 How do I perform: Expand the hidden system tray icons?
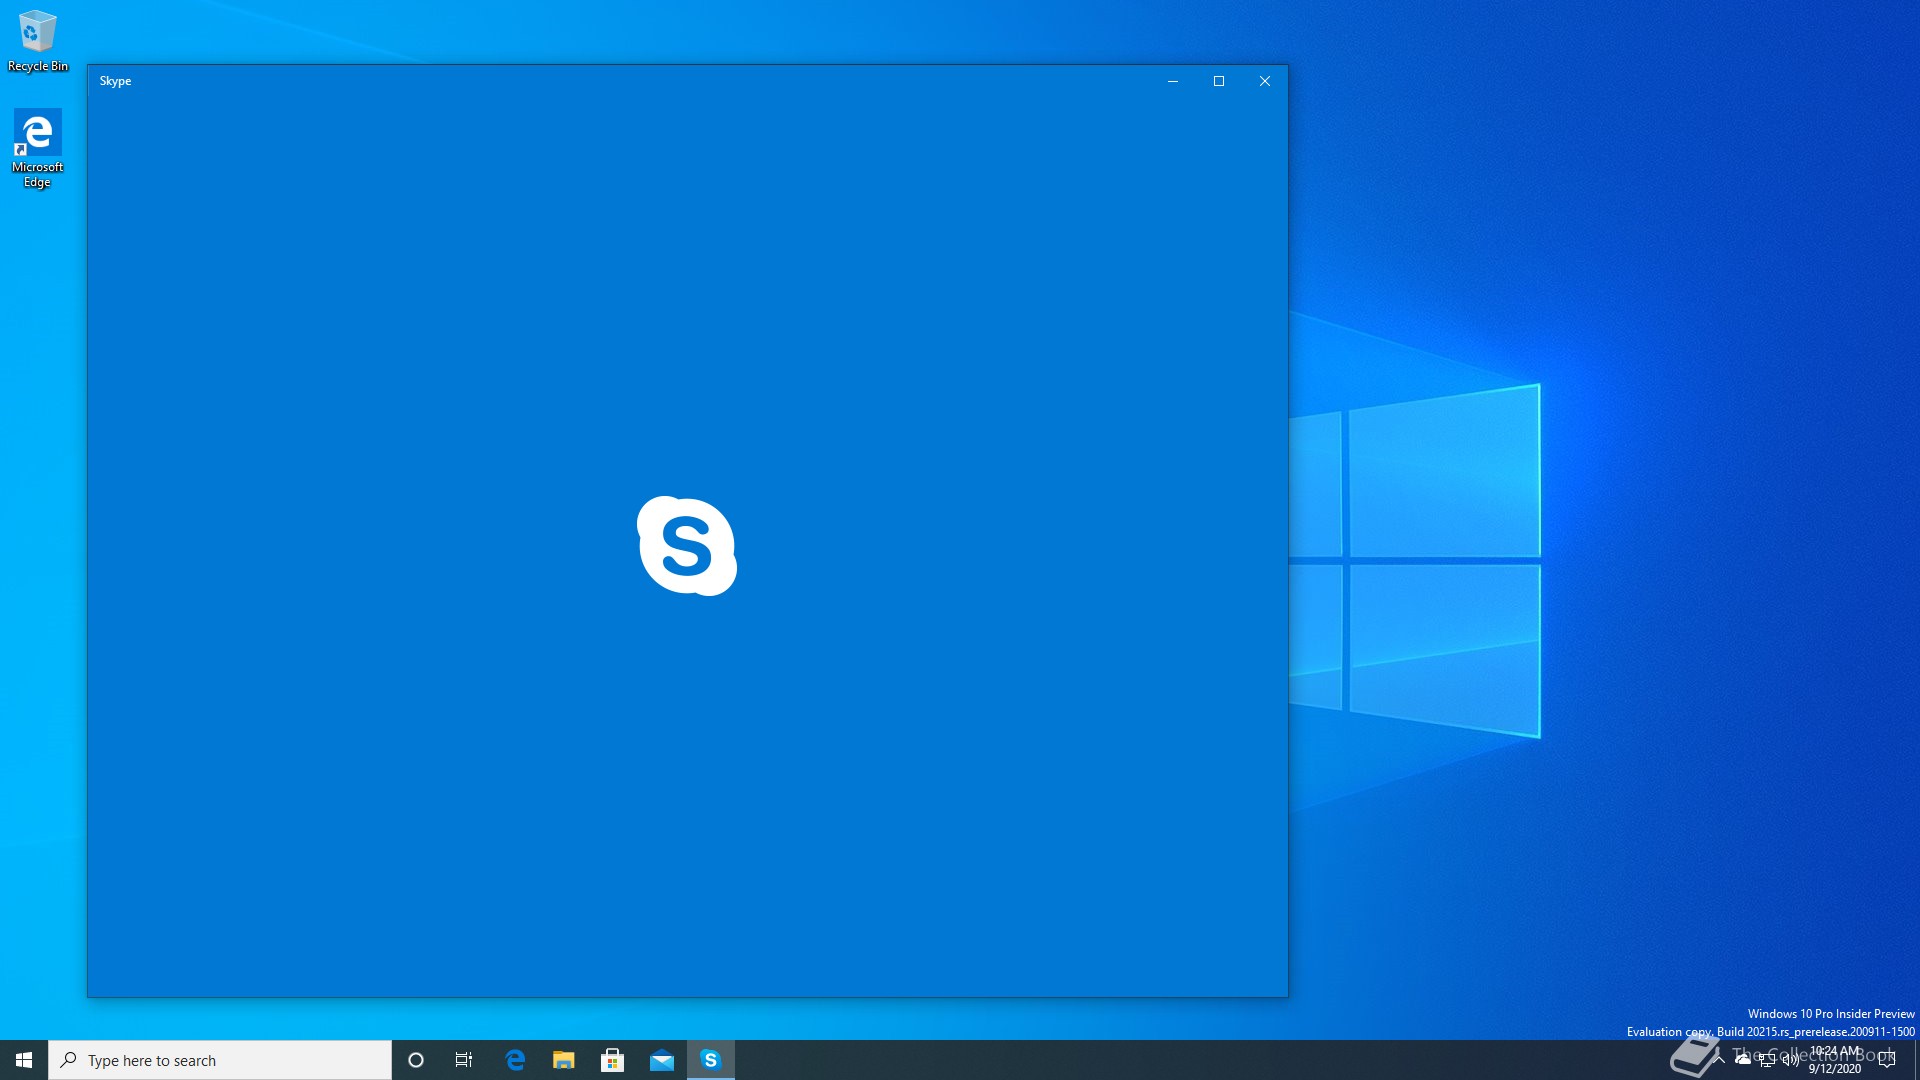(1719, 1059)
